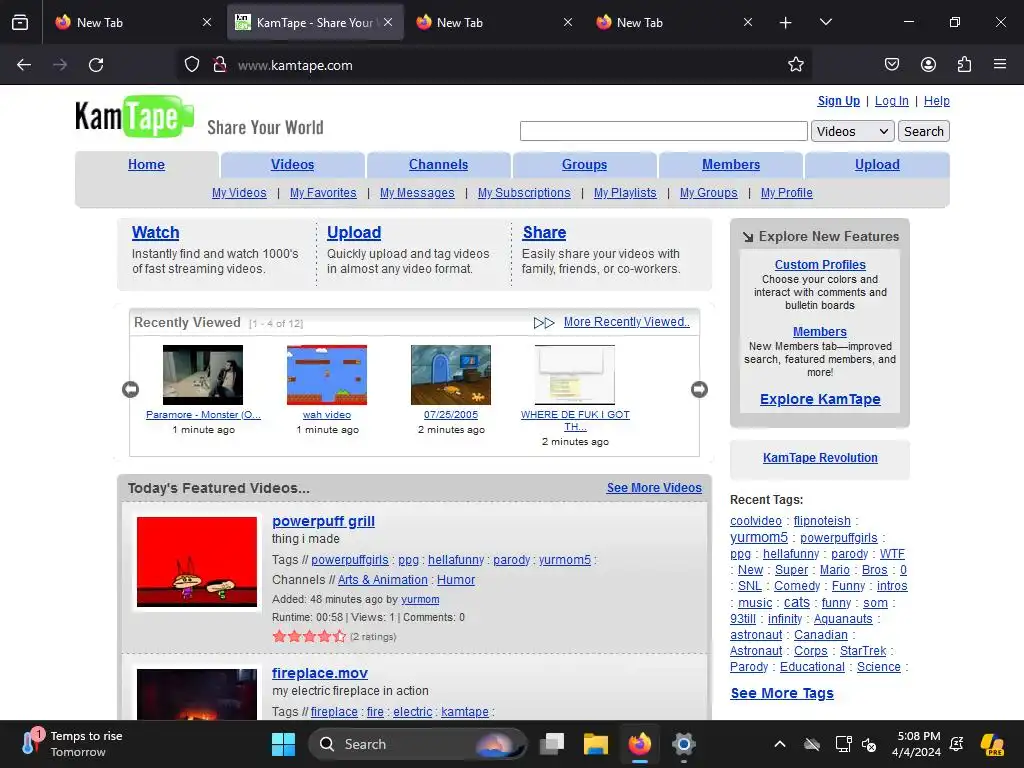The image size is (1024, 768).
Task: Click the Search button
Action: click(923, 131)
